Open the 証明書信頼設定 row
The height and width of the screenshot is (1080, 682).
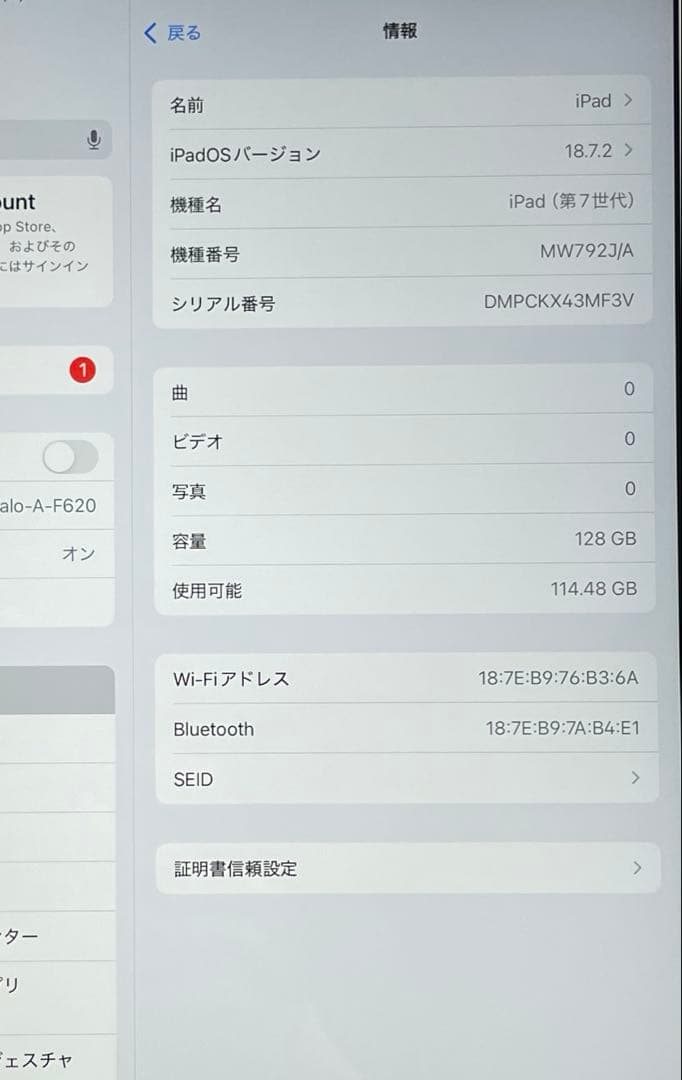click(408, 868)
